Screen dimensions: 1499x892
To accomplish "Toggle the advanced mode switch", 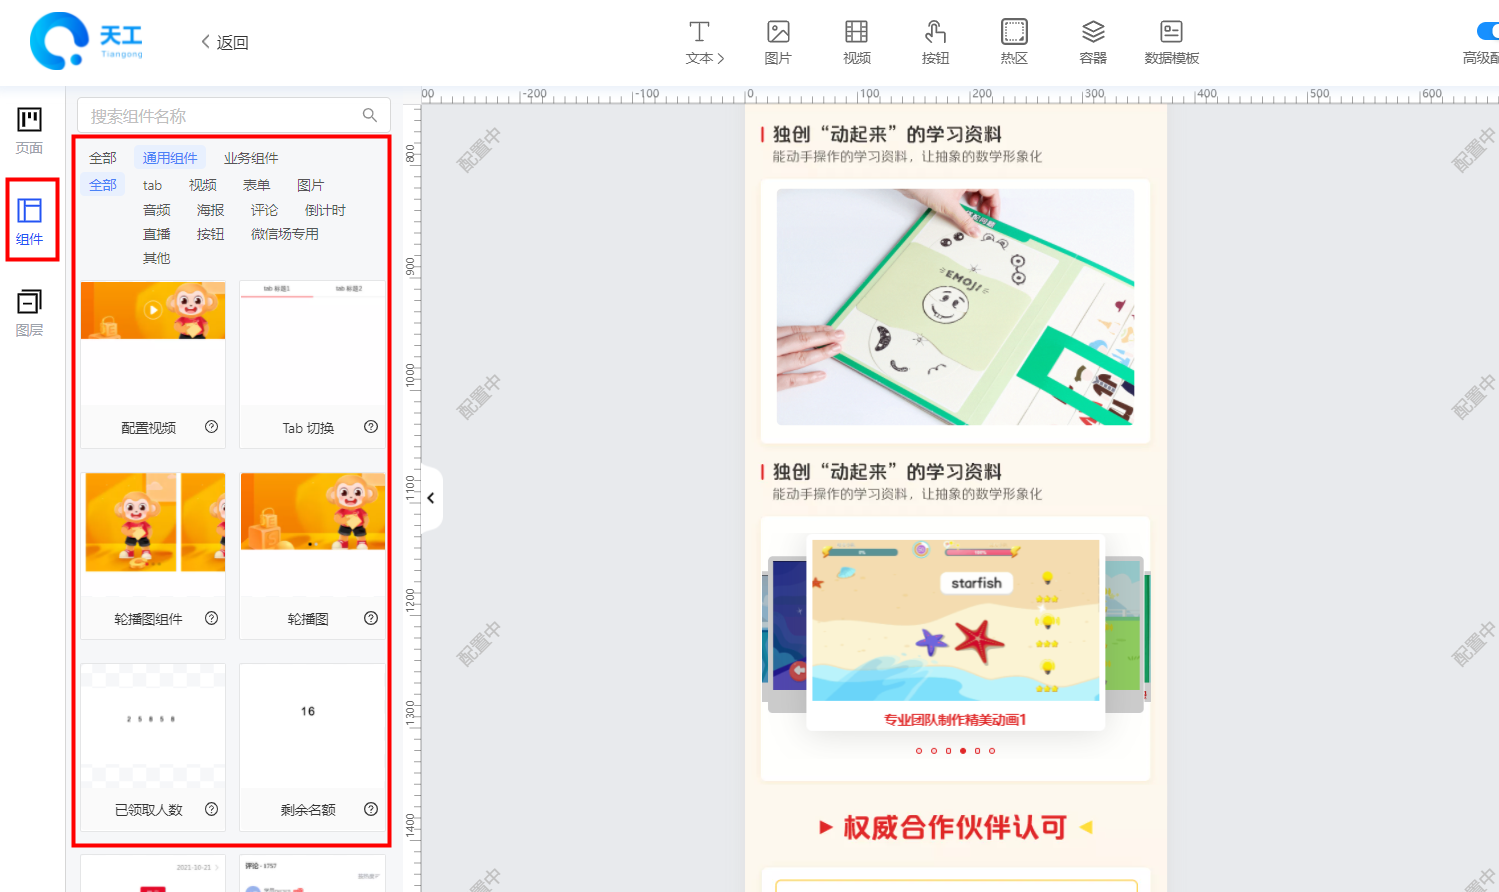I will tap(1487, 31).
